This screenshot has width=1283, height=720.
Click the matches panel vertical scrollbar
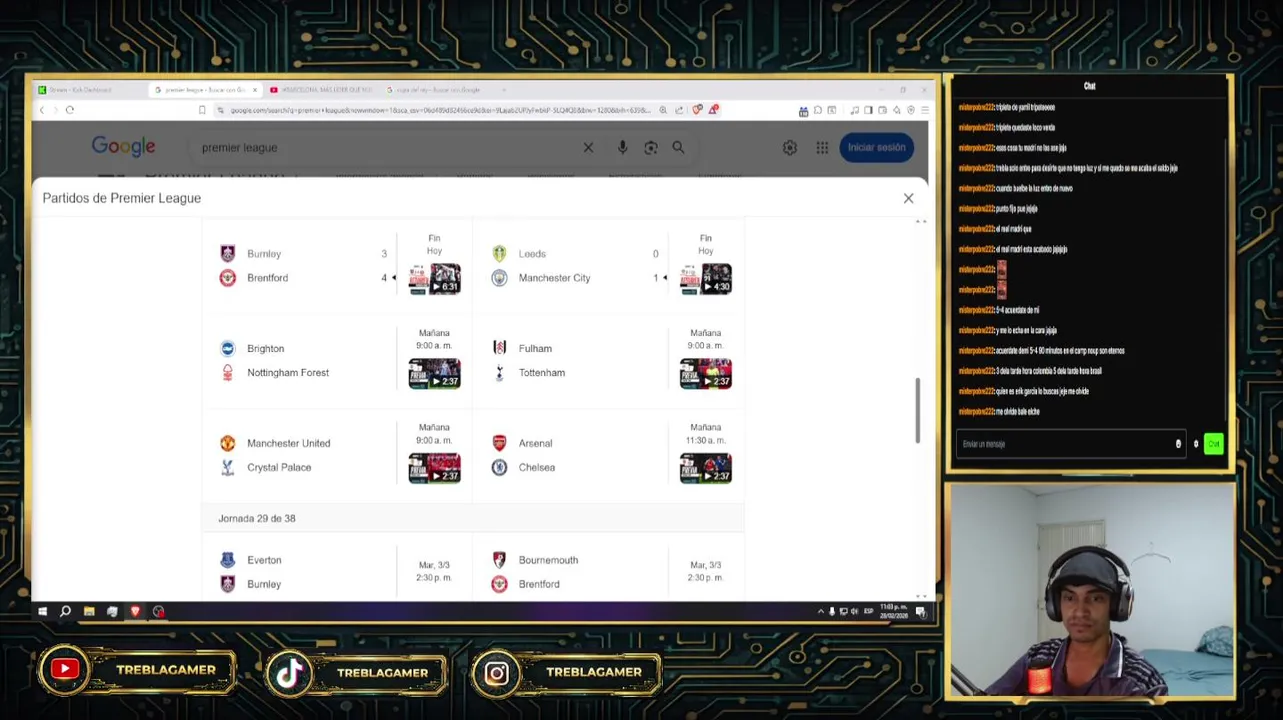tap(917, 410)
